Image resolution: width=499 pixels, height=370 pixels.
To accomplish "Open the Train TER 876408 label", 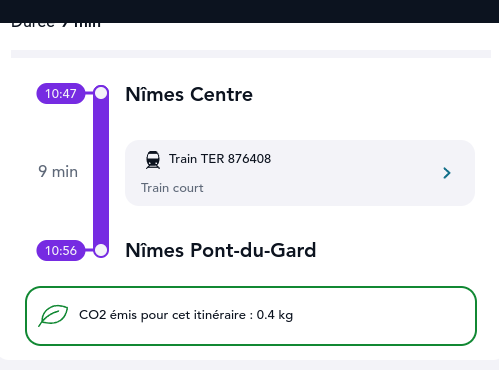I will [x=220, y=159].
